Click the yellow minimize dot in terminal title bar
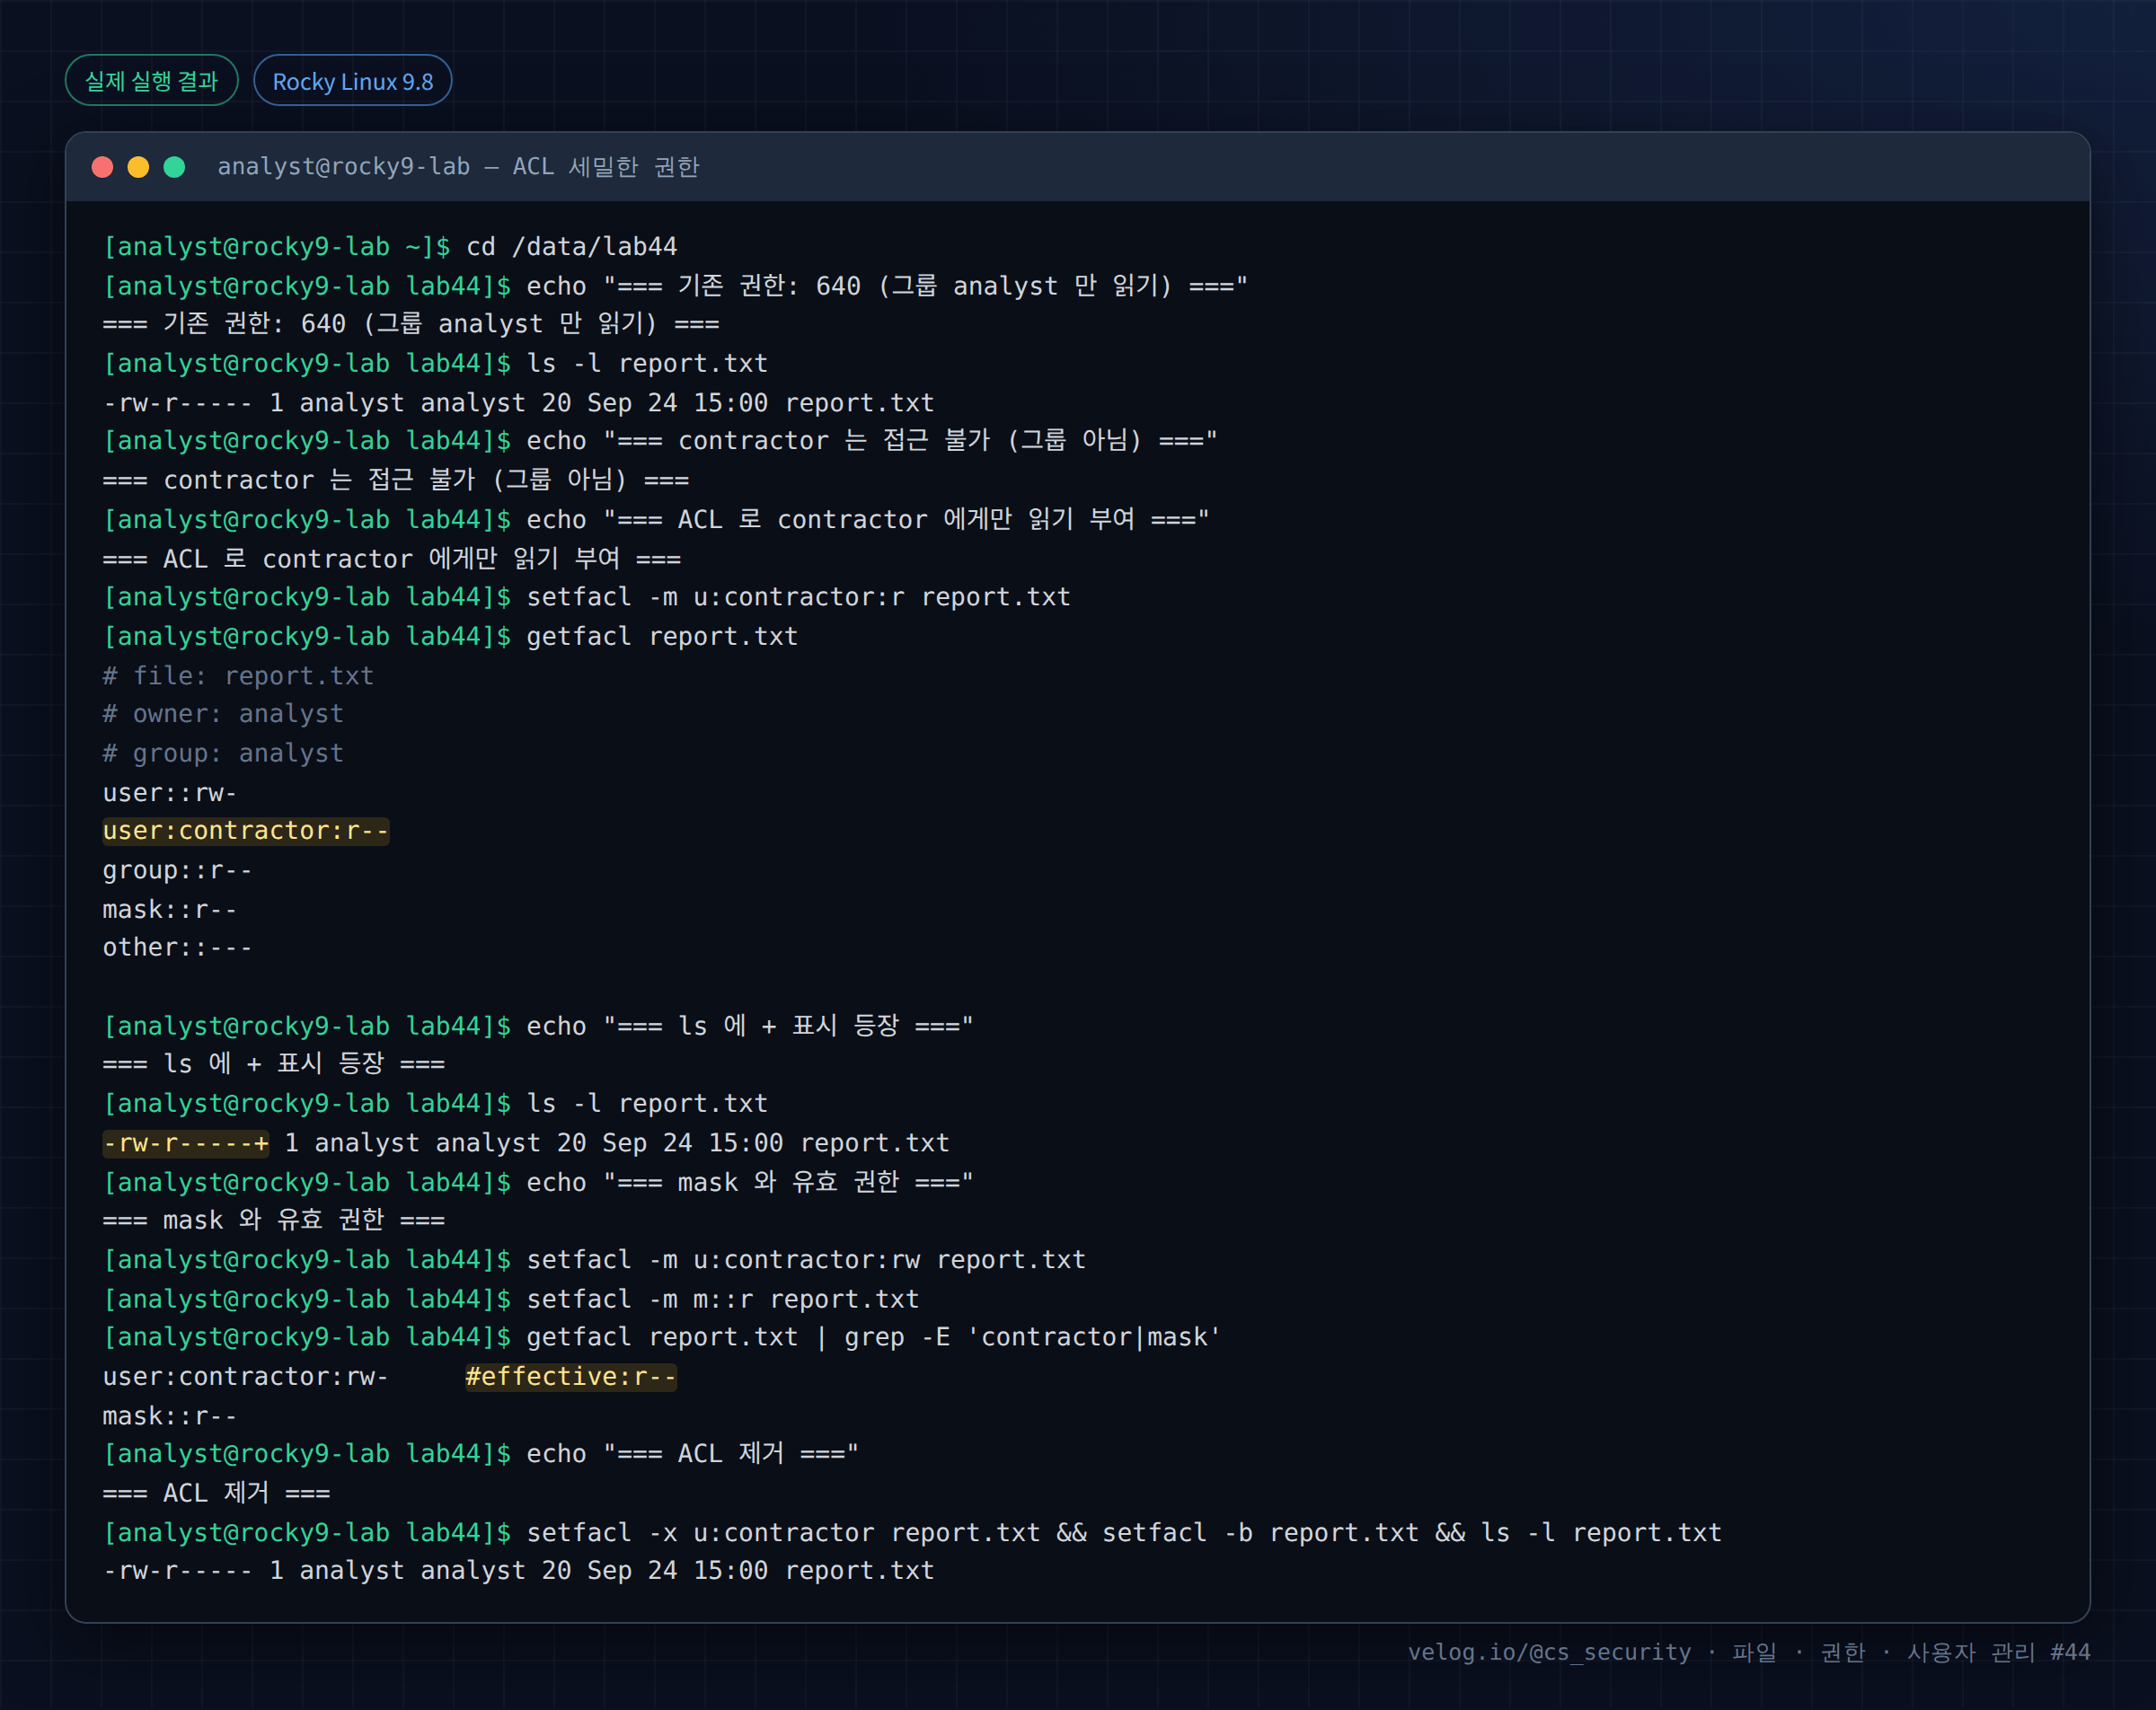 pyautogui.click(x=138, y=167)
